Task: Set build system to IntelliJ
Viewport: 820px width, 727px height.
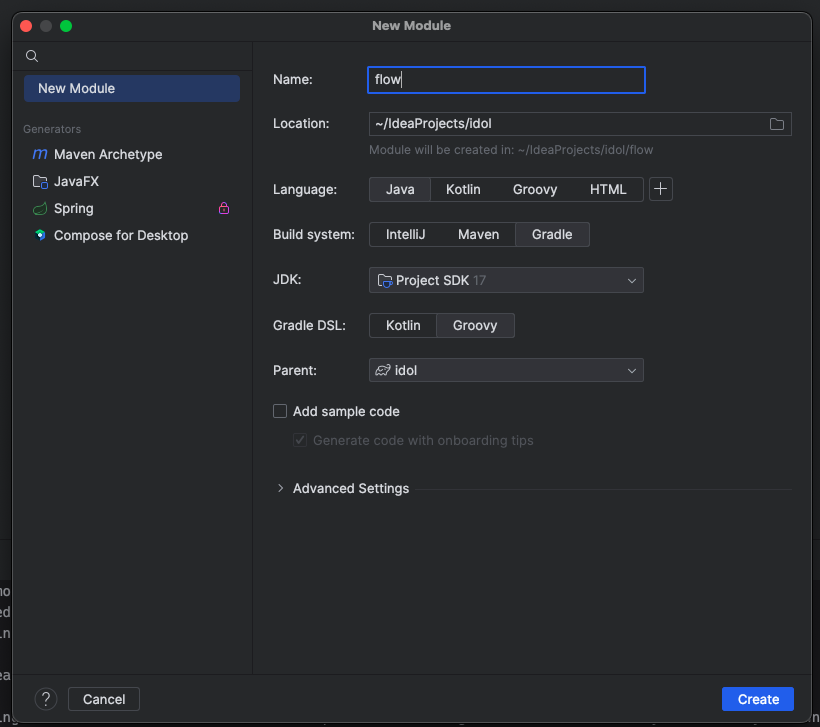Action: [405, 234]
